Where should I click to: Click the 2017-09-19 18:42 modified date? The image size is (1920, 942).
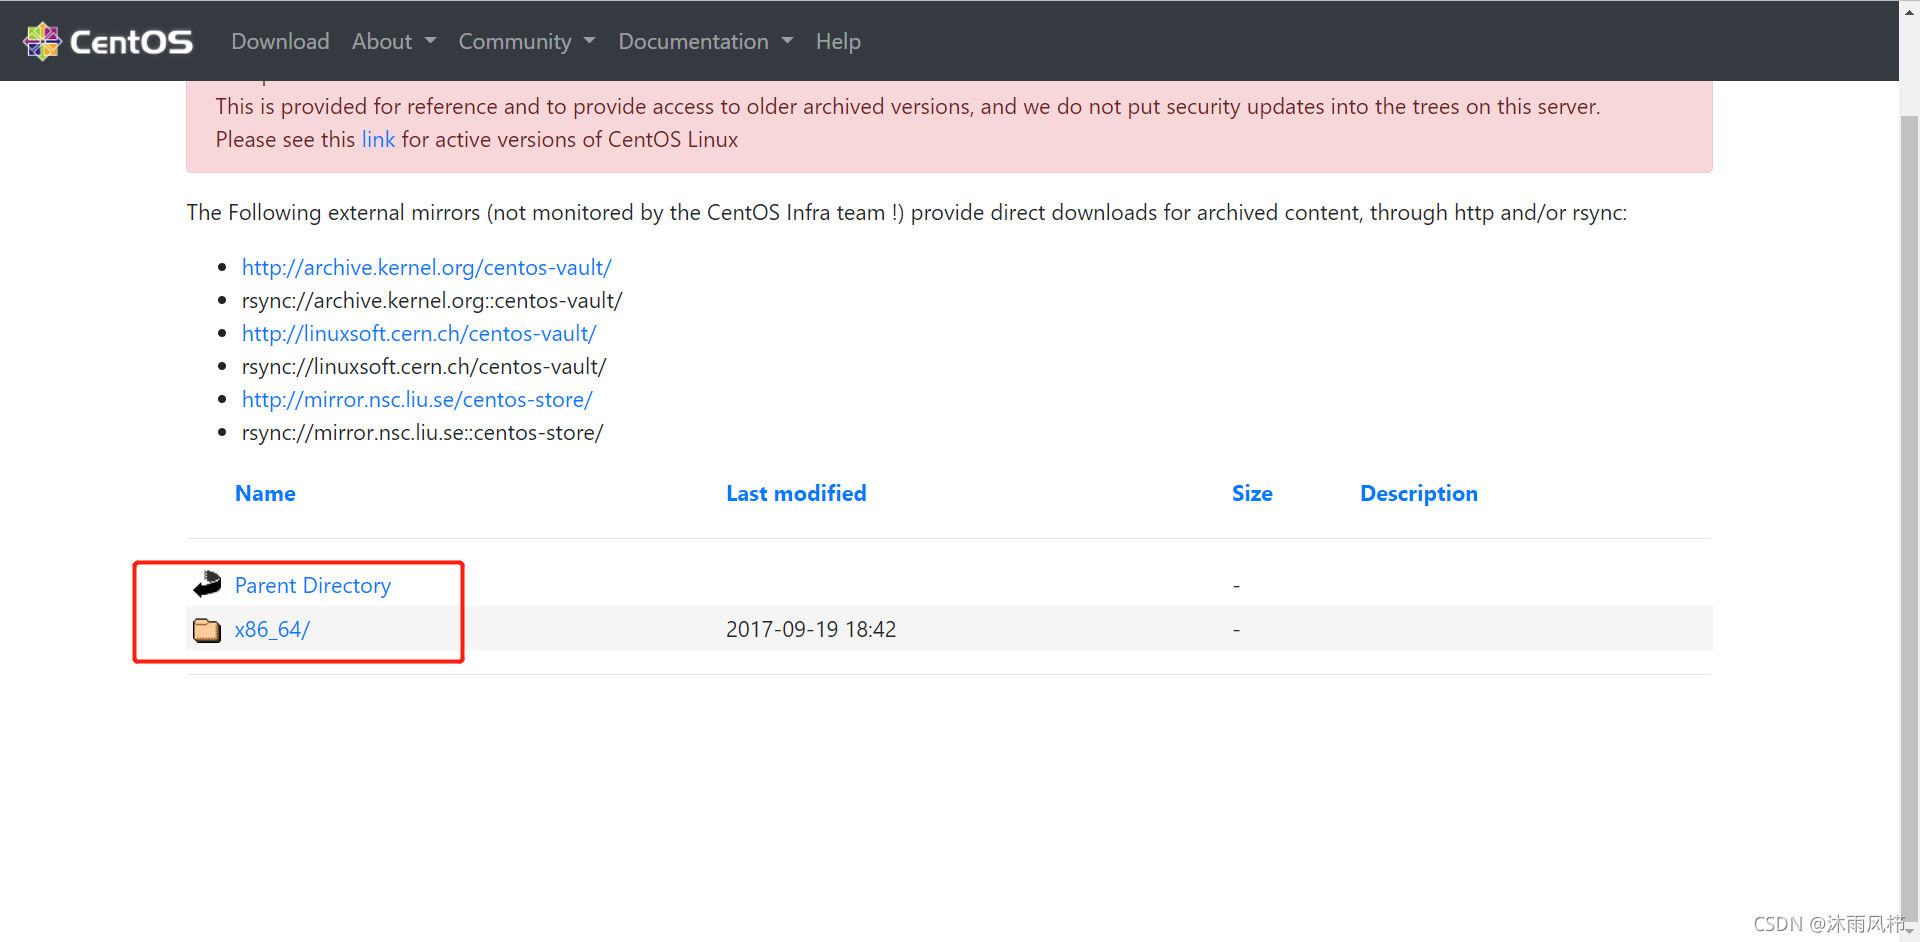(x=811, y=629)
